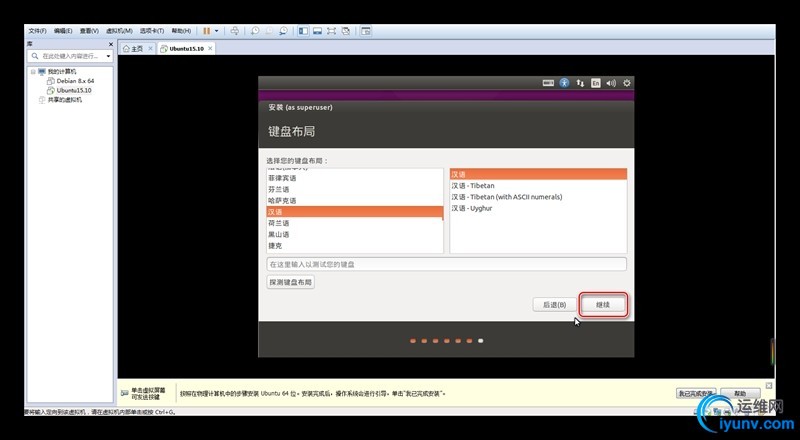Viewport: 800px width, 440px height.
Task: Open the 选项卡(T) menu
Action: click(152, 31)
